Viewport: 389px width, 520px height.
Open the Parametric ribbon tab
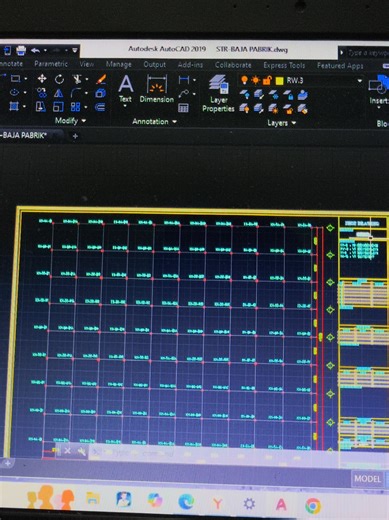pyautogui.click(x=51, y=64)
